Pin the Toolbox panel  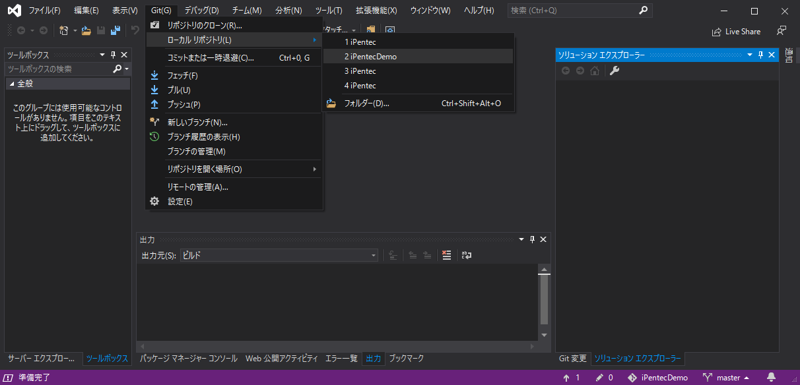113,55
